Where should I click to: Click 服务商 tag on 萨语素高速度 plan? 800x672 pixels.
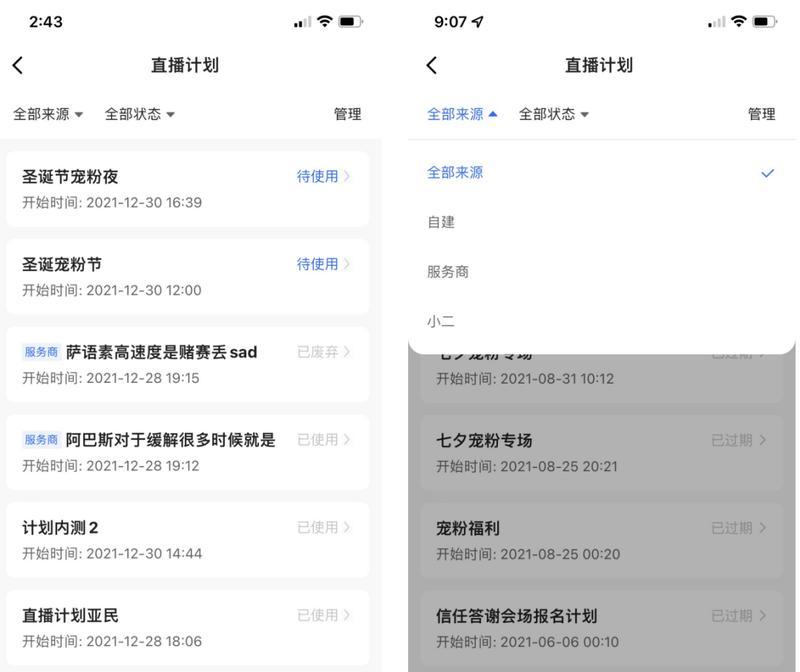[41, 352]
